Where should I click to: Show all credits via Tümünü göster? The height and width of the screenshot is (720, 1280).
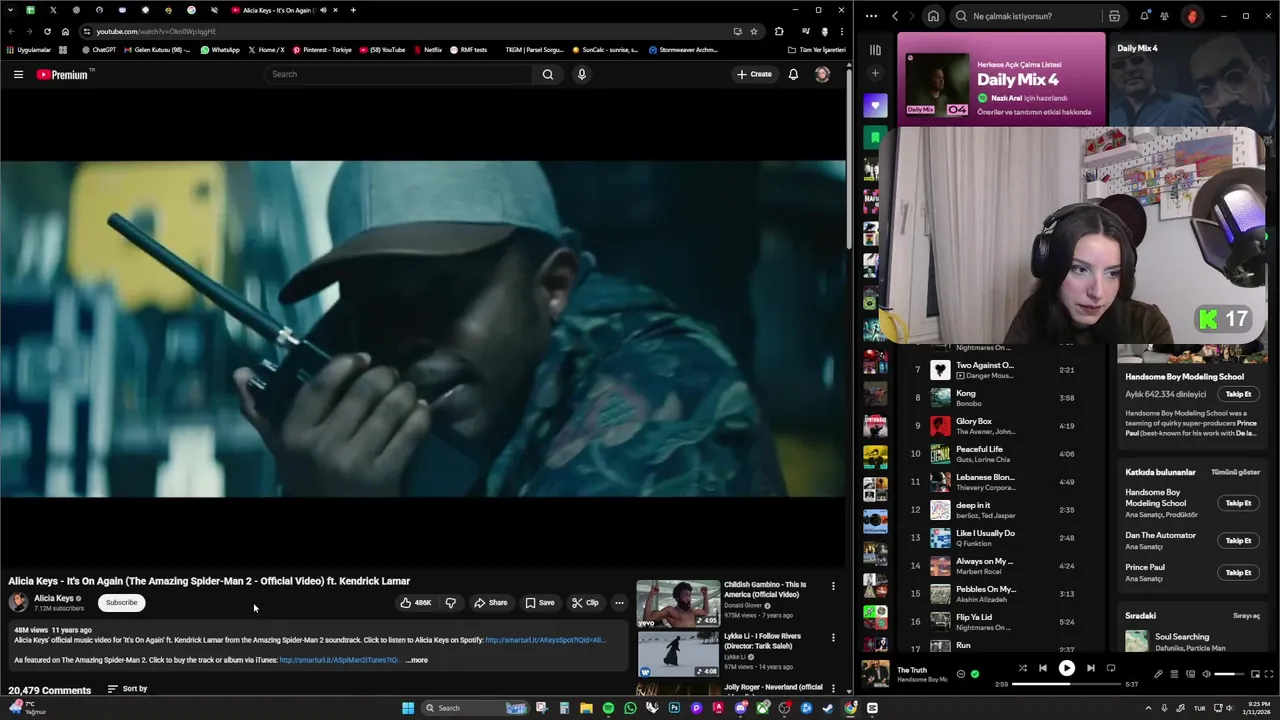click(x=1235, y=472)
